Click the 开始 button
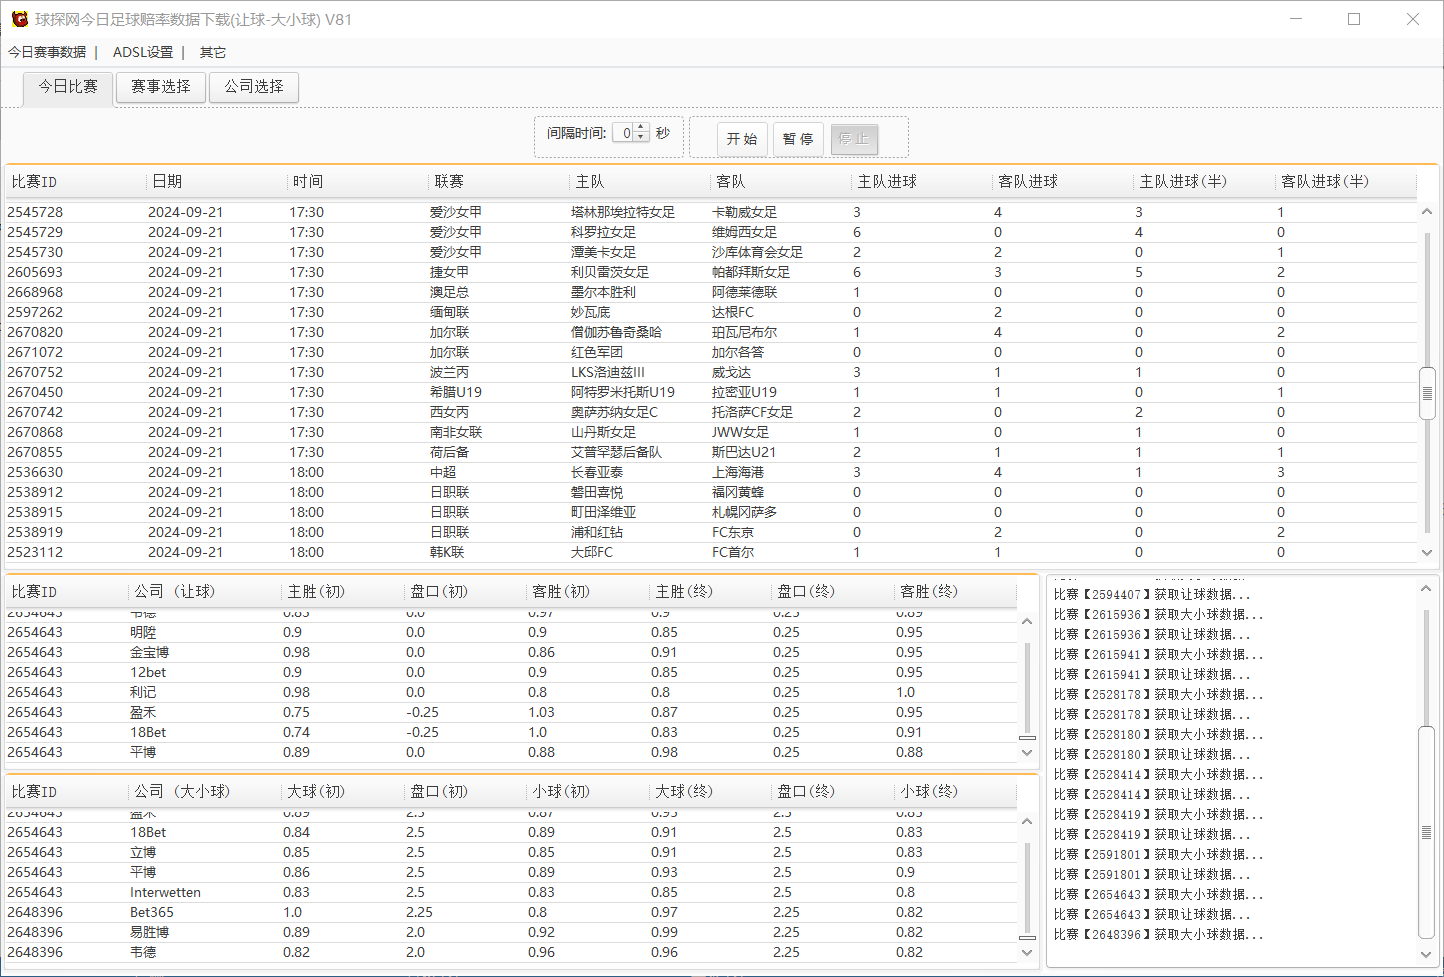The image size is (1444, 977). [x=742, y=139]
